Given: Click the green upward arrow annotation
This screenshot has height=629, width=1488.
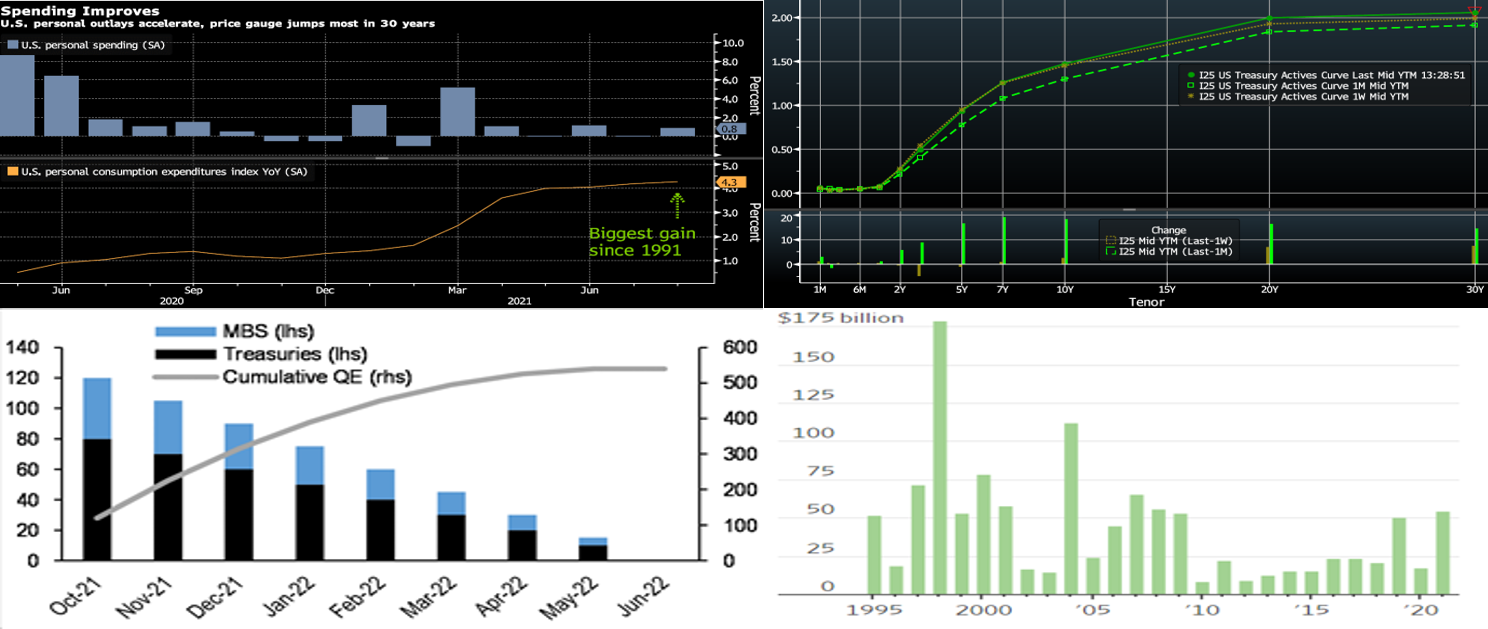Looking at the screenshot, I should (x=677, y=207).
